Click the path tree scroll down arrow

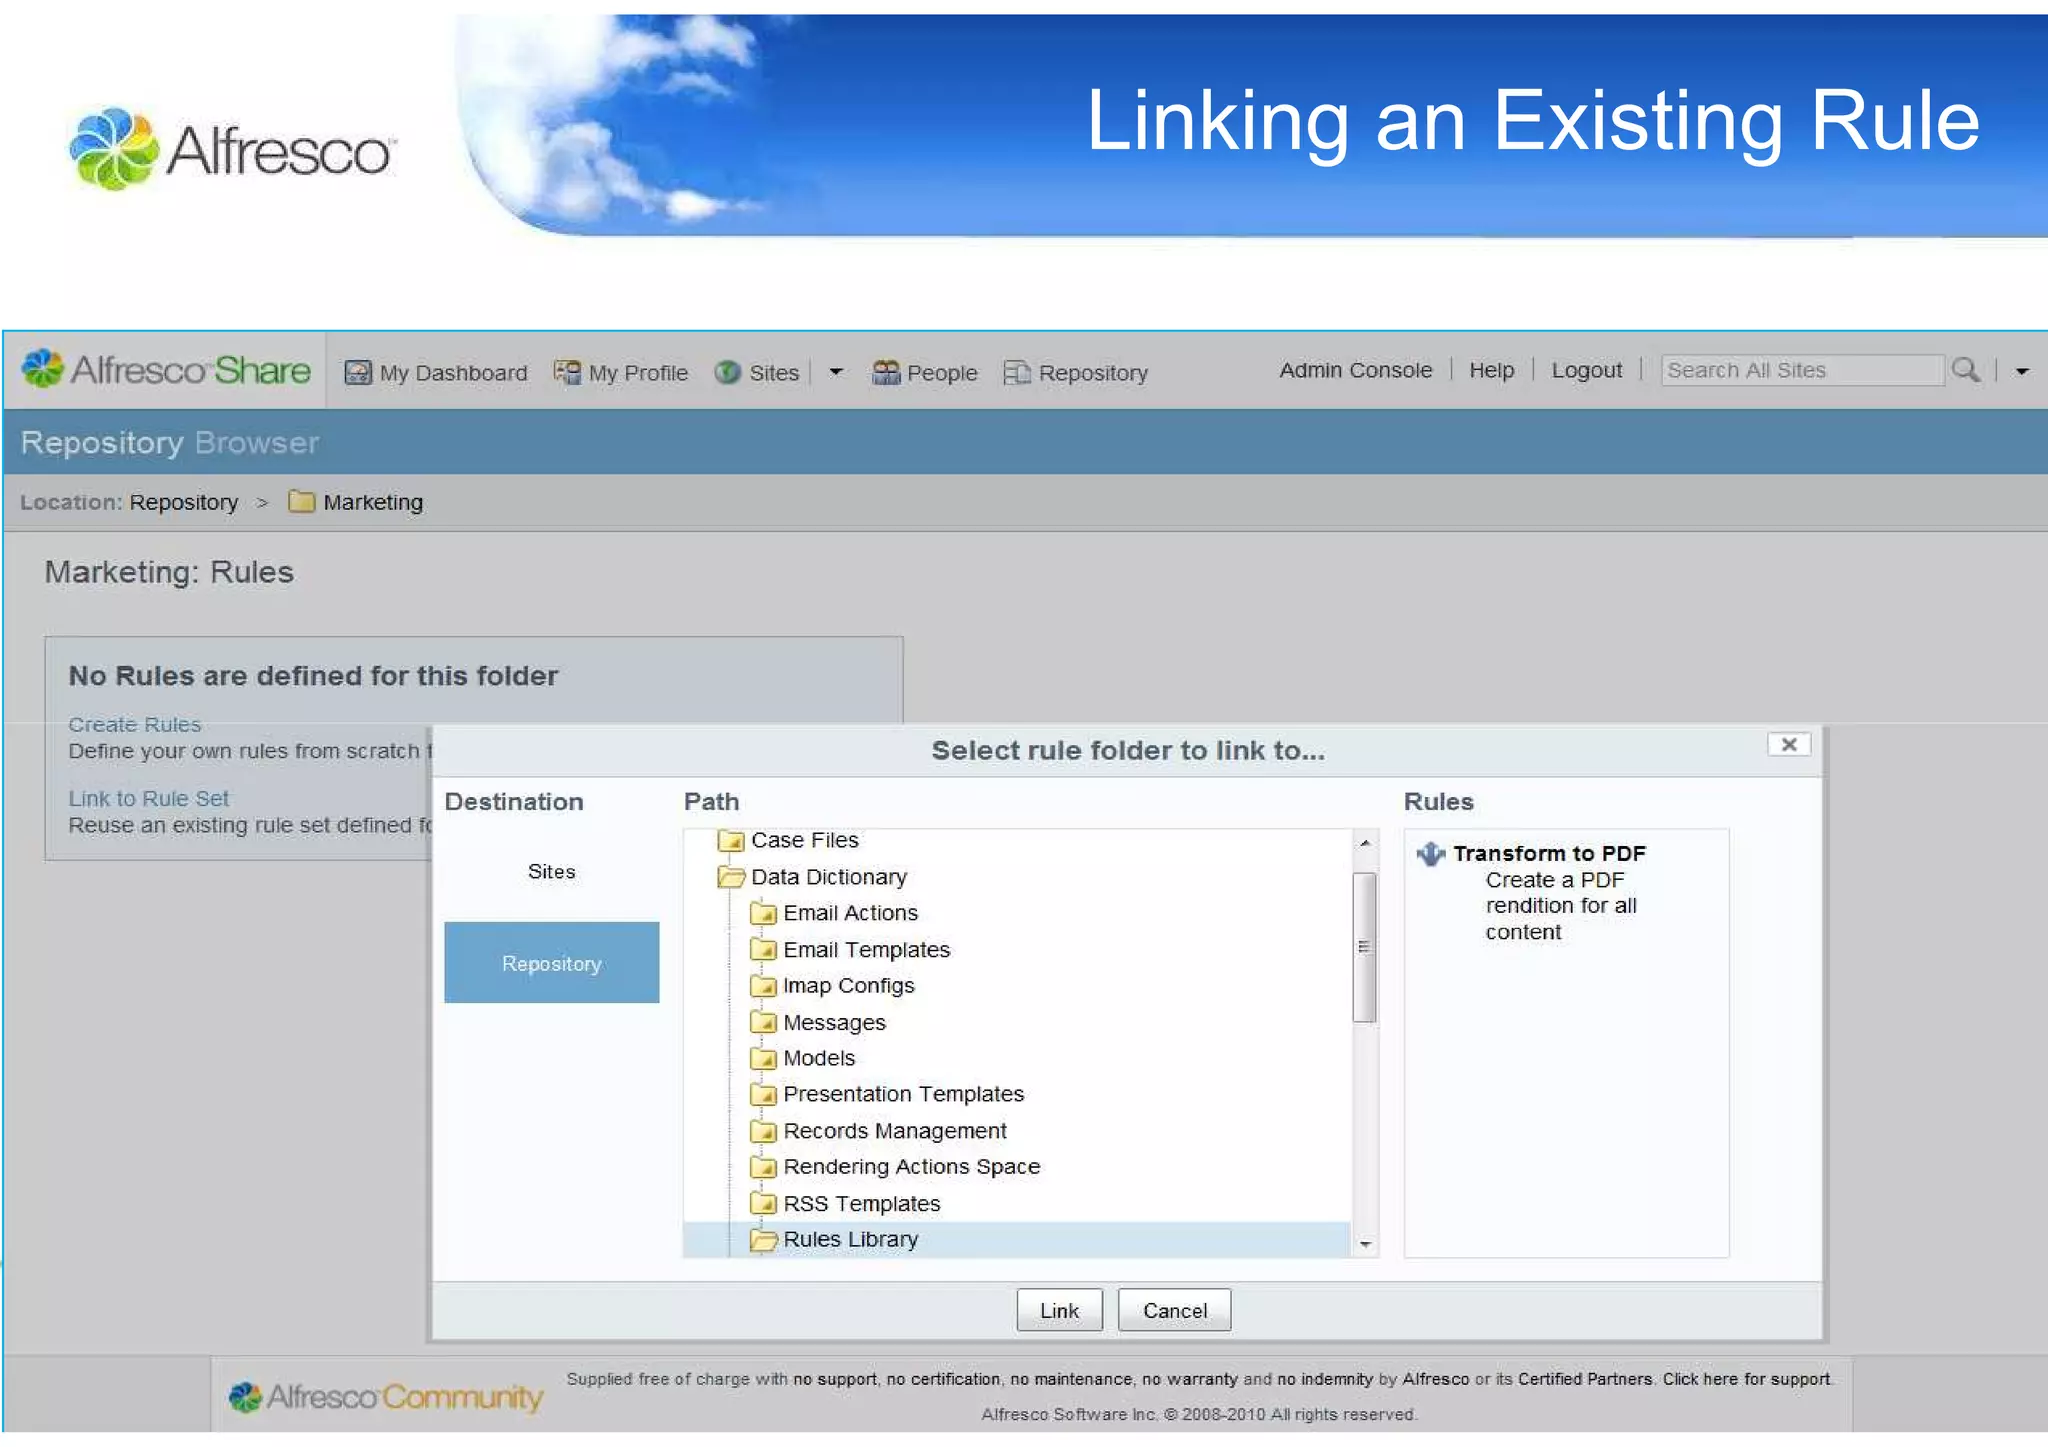[x=1365, y=1244]
